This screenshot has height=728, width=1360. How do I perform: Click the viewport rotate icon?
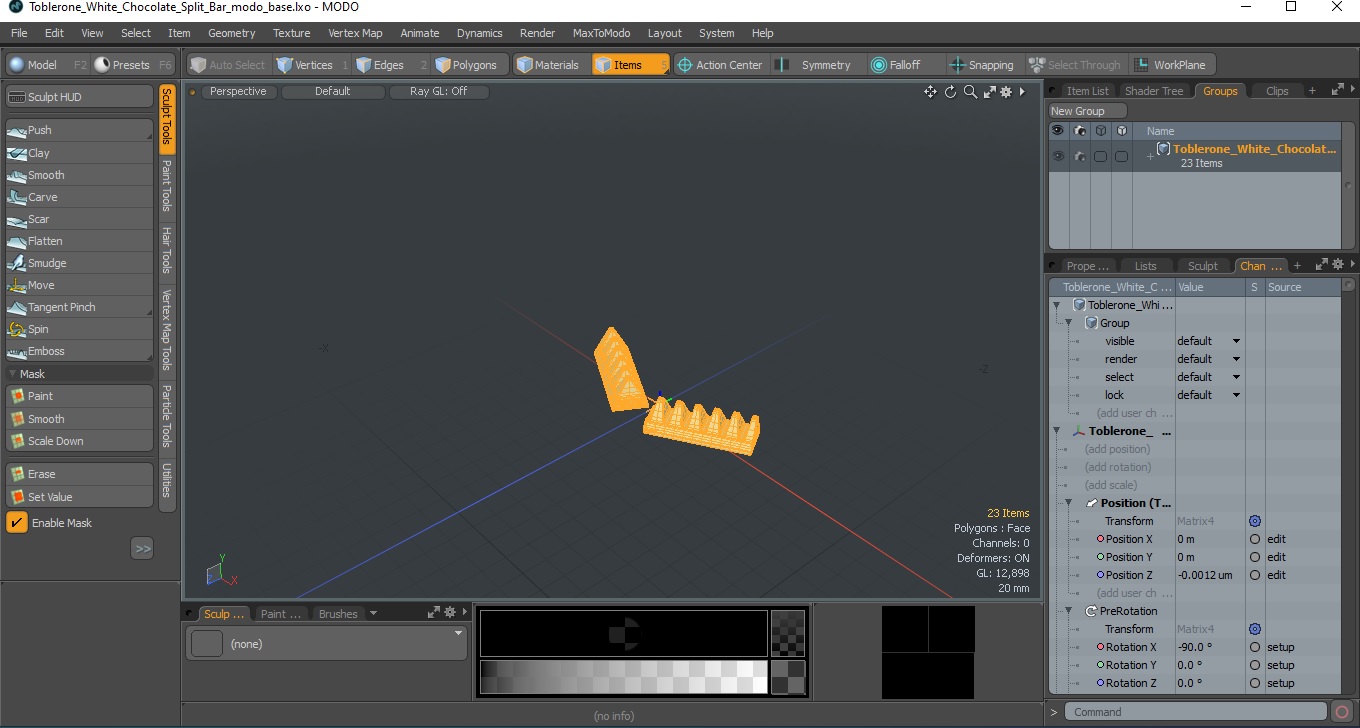tap(950, 92)
